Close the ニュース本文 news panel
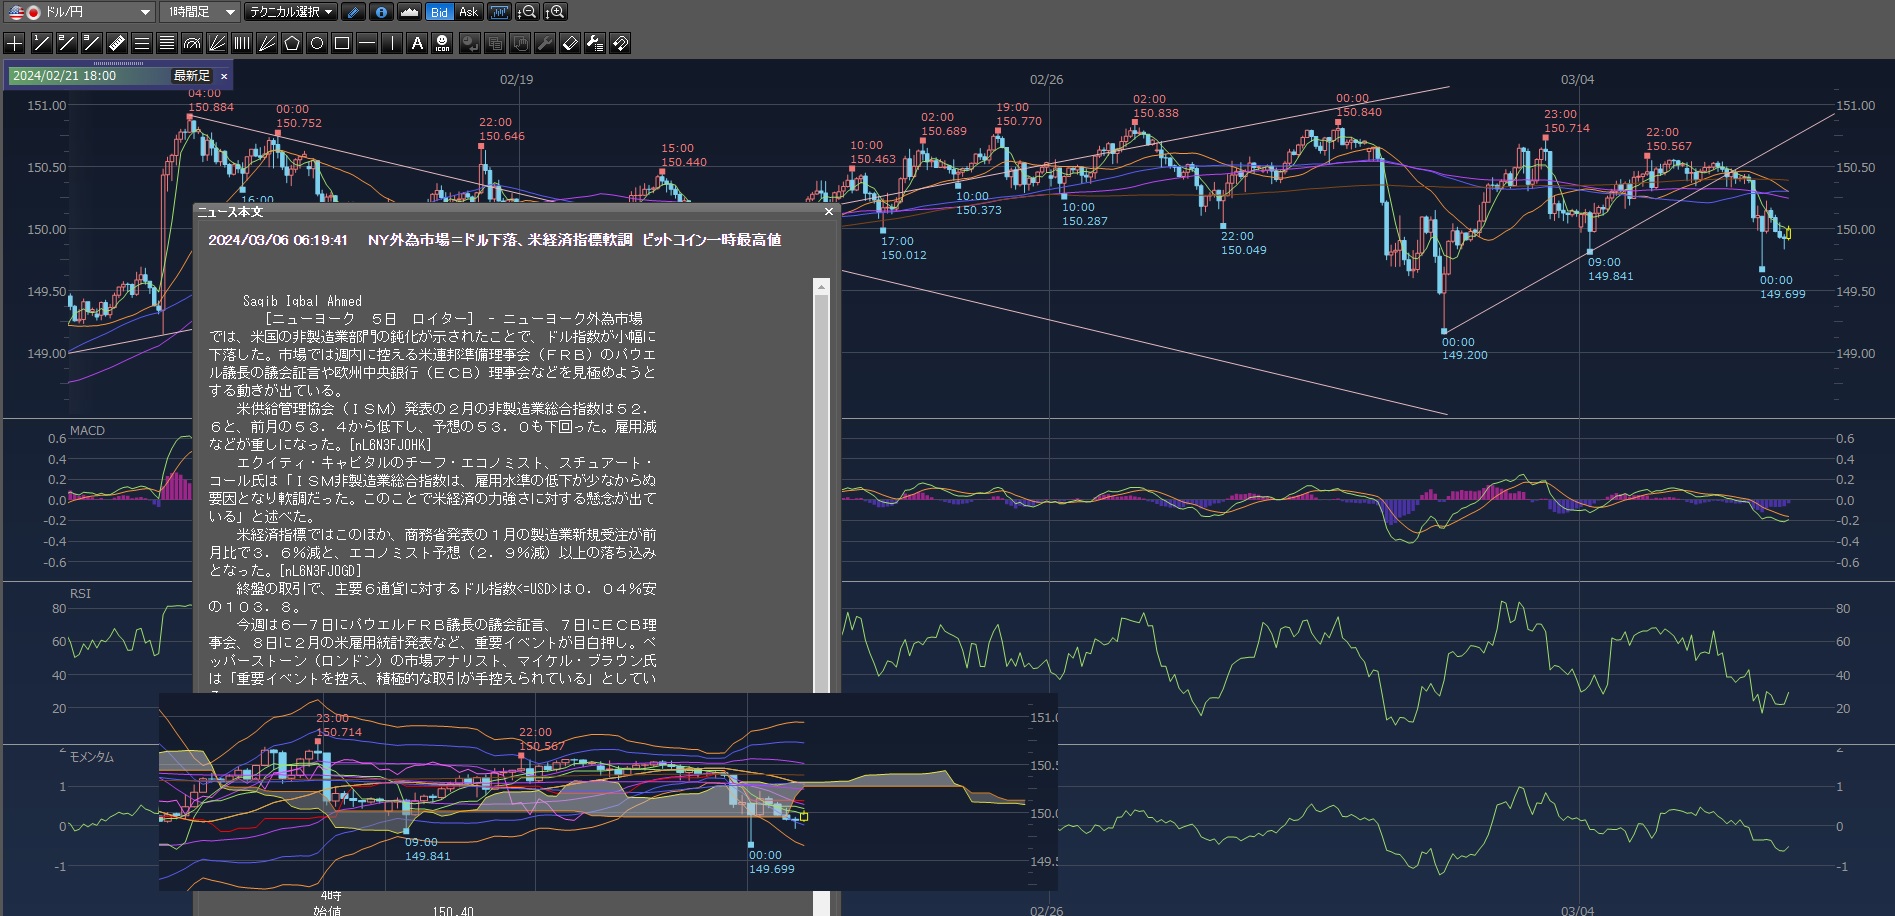The height and width of the screenshot is (916, 1895). click(x=828, y=212)
